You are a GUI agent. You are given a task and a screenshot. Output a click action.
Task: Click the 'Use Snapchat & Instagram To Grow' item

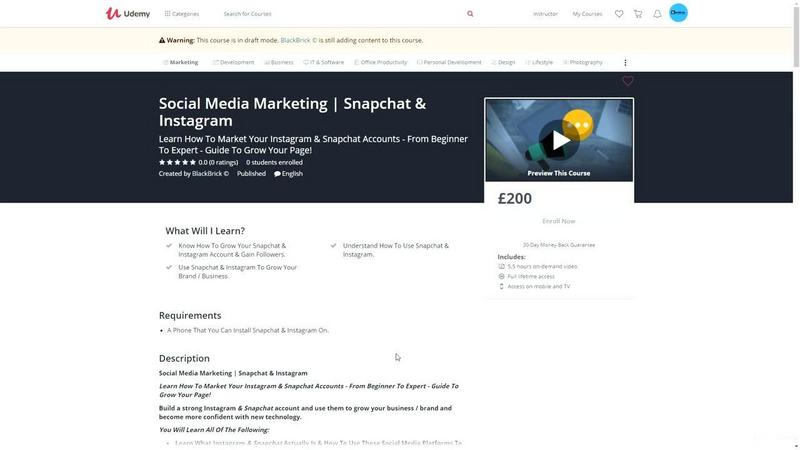coord(237,271)
